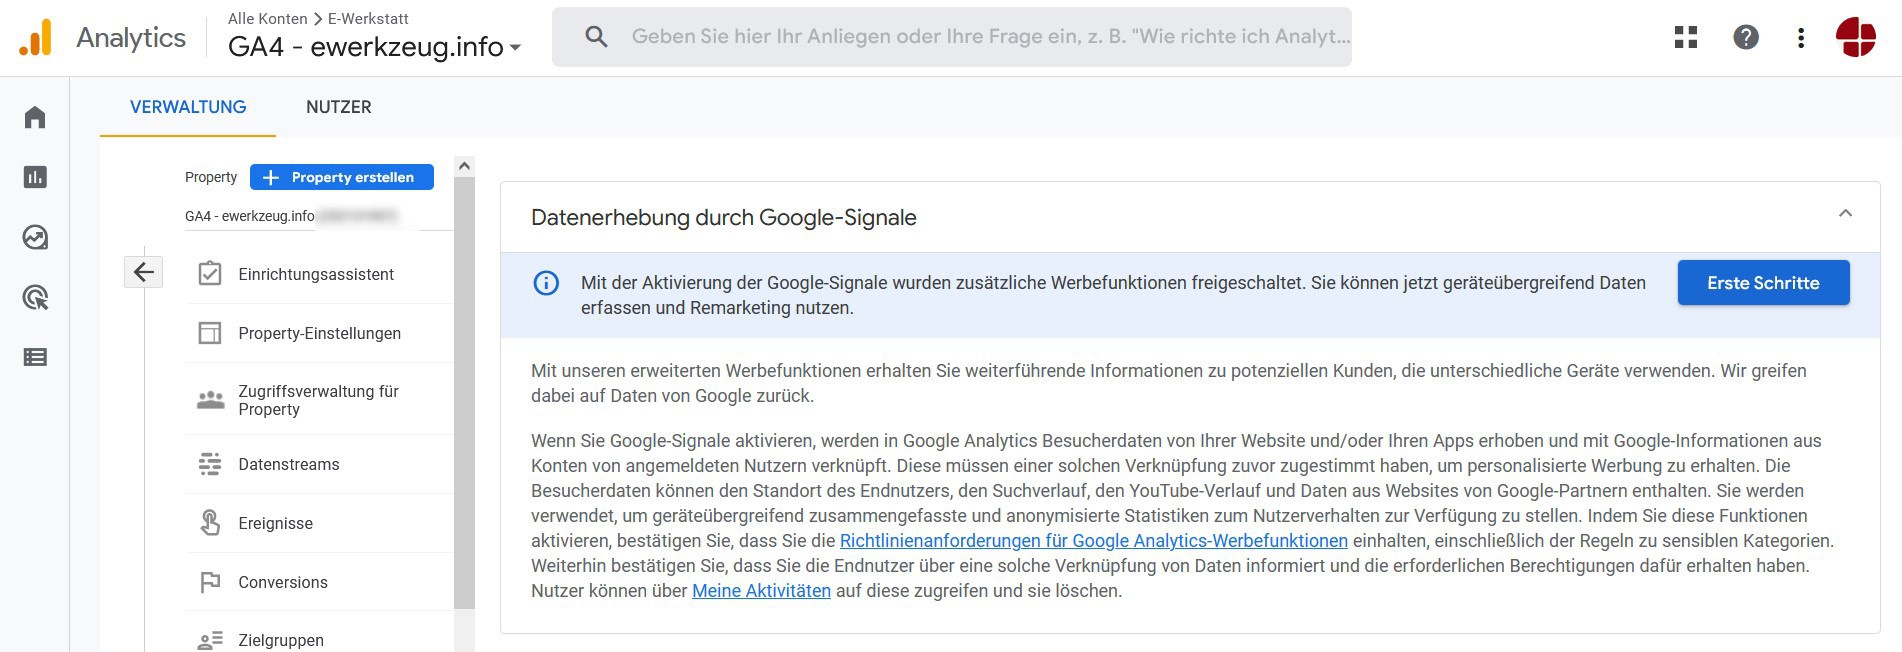Image resolution: width=1902 pixels, height=652 pixels.
Task: Click the property column scrollbar up arrow
Action: 464,166
